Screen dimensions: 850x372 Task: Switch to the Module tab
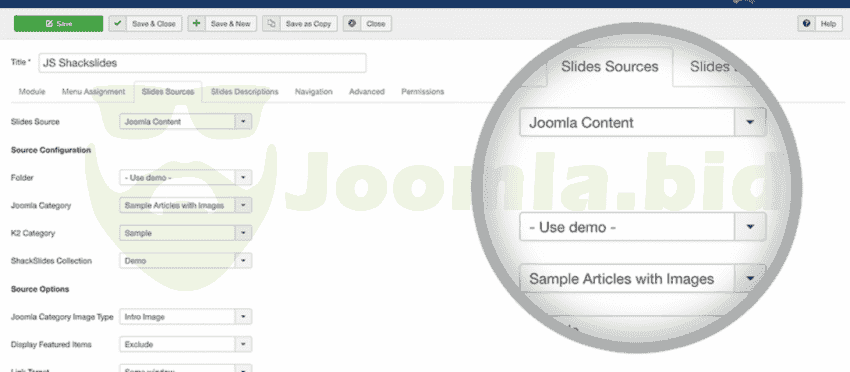pos(32,92)
